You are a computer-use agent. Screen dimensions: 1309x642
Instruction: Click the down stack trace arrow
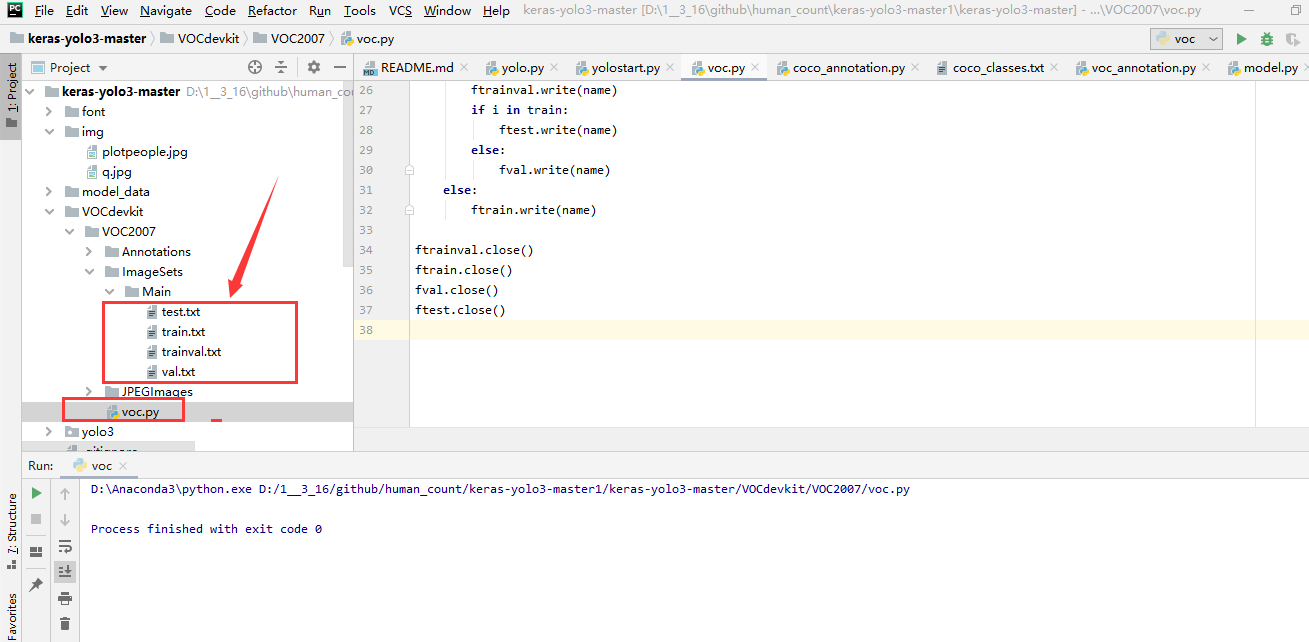click(65, 519)
